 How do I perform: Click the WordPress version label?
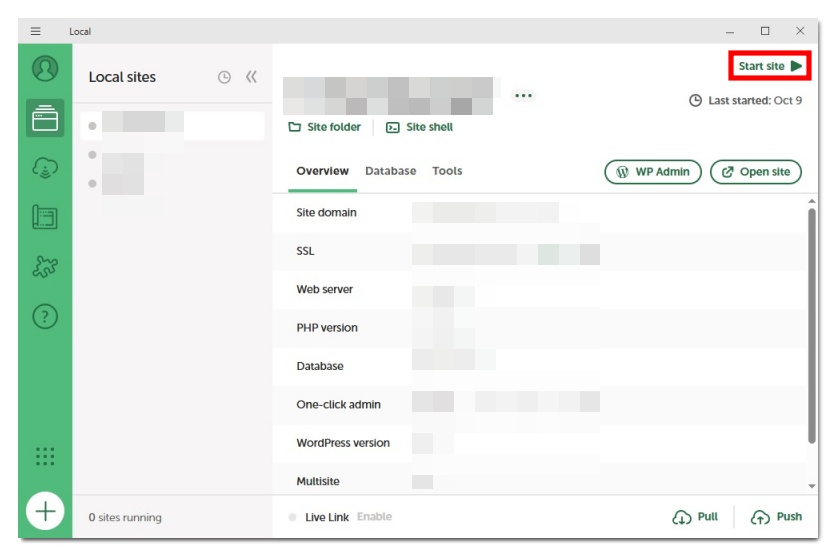(343, 443)
